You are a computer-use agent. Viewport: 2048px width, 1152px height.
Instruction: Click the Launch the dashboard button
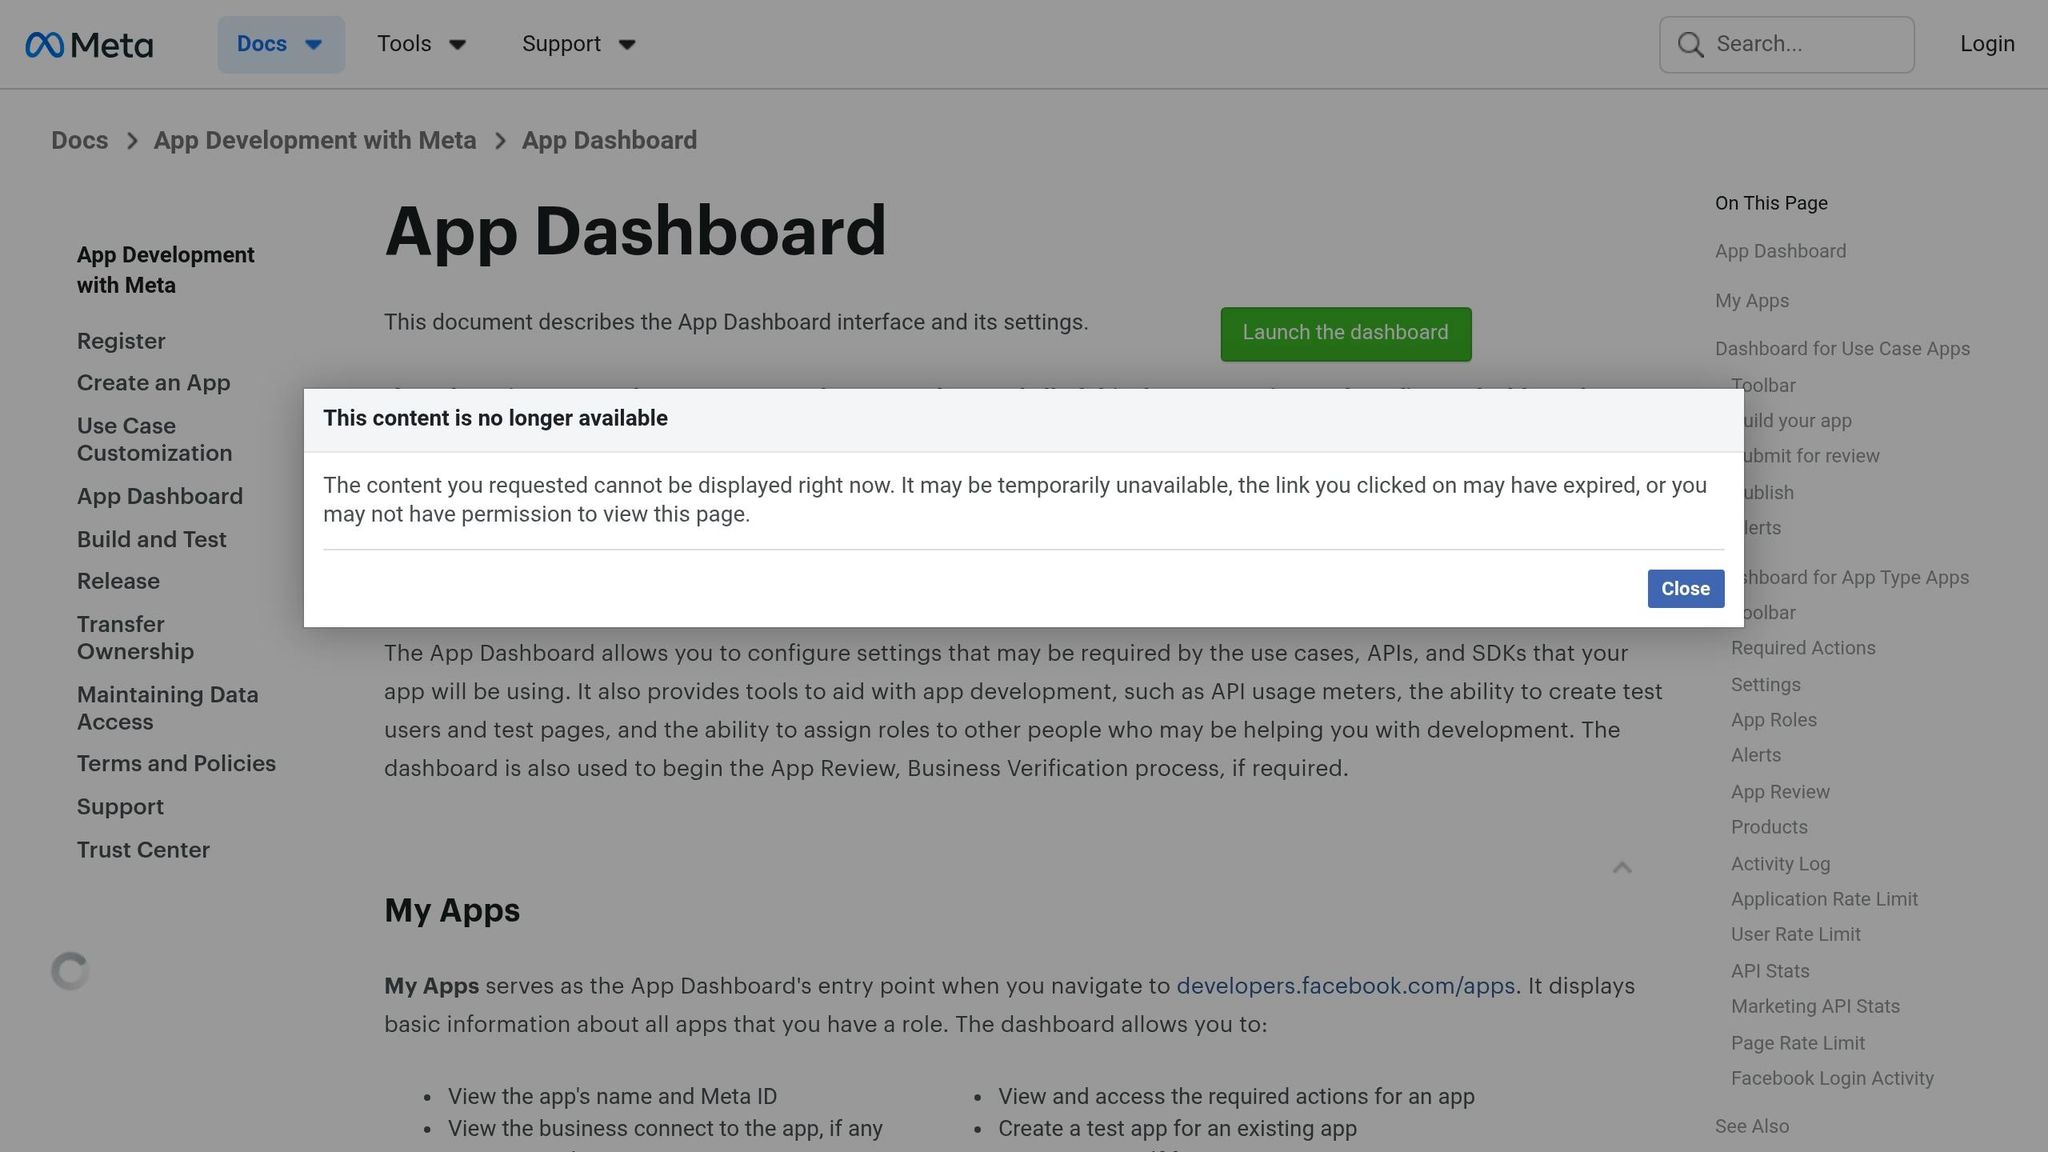click(x=1344, y=333)
